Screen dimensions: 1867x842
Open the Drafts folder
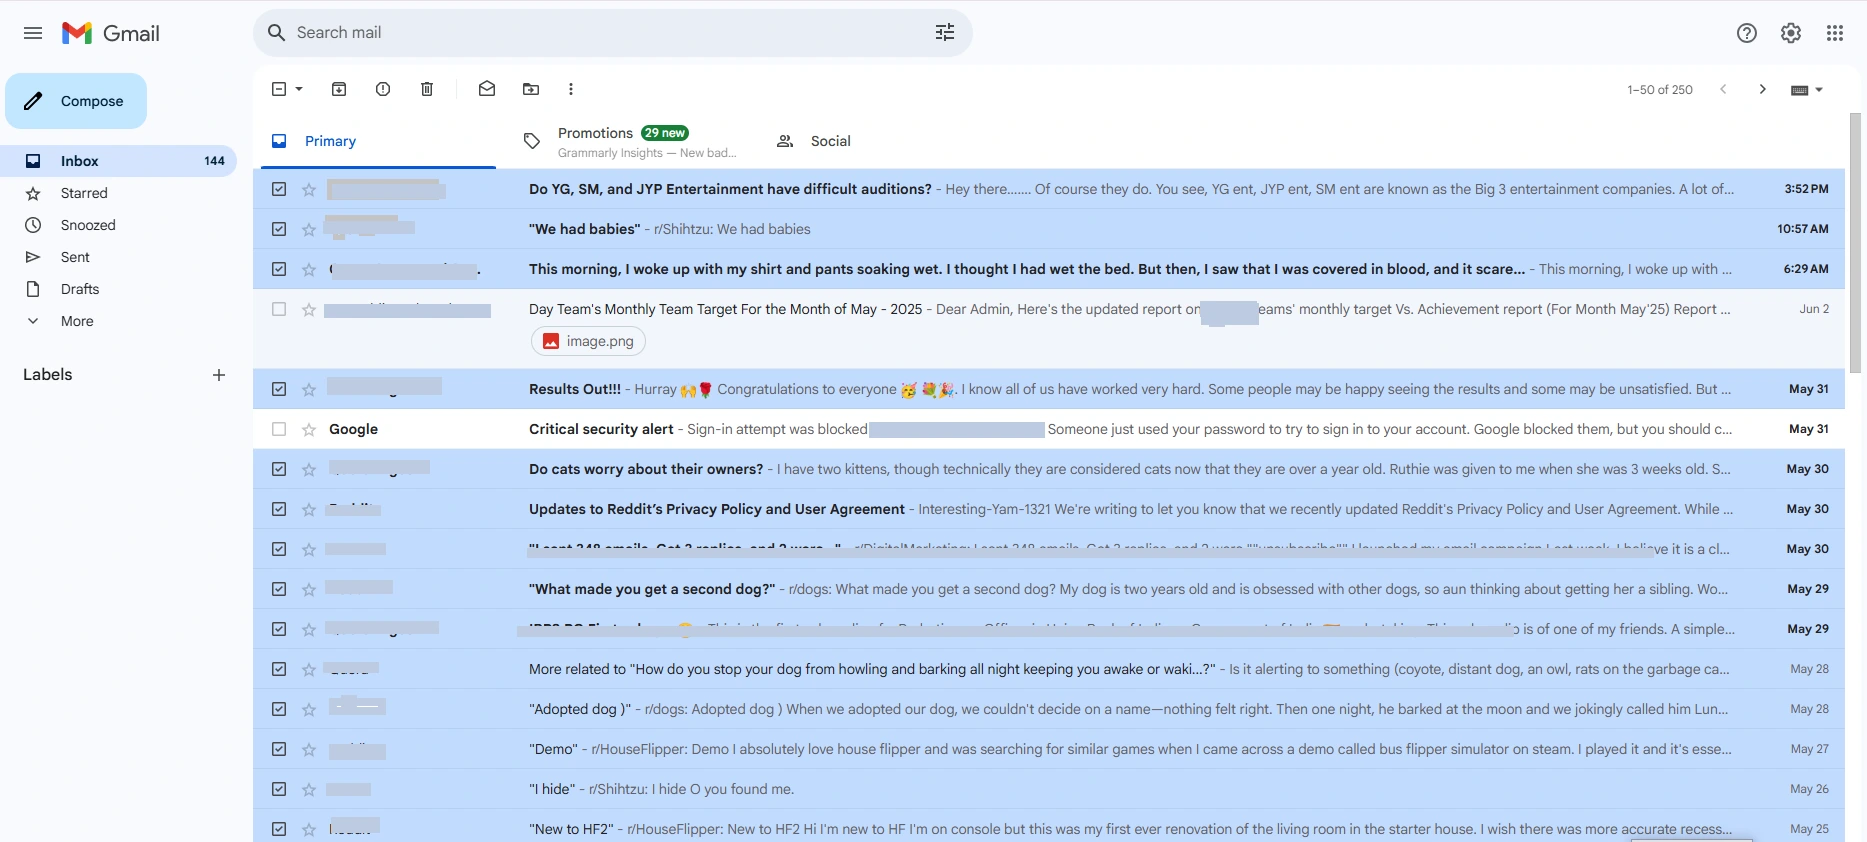[118, 289]
